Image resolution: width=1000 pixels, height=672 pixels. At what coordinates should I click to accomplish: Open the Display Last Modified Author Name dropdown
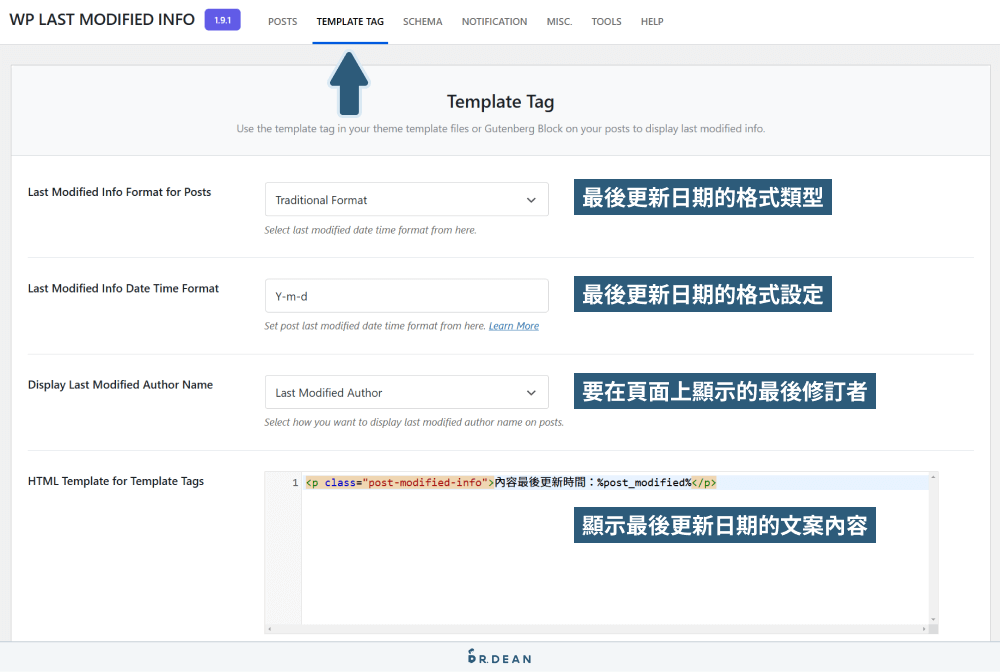405,392
